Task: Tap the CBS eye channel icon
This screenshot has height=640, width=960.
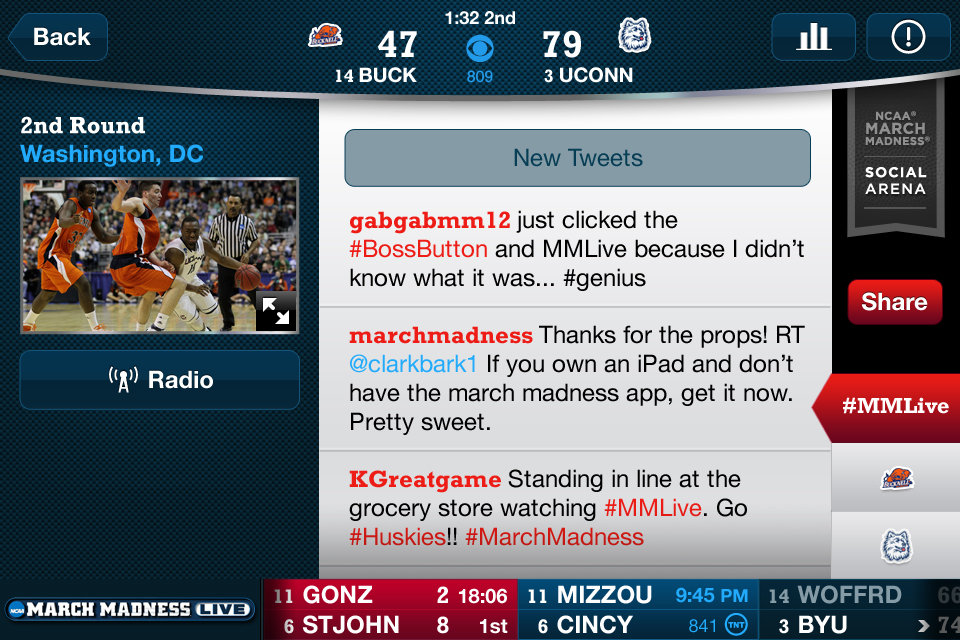Action: click(x=479, y=49)
